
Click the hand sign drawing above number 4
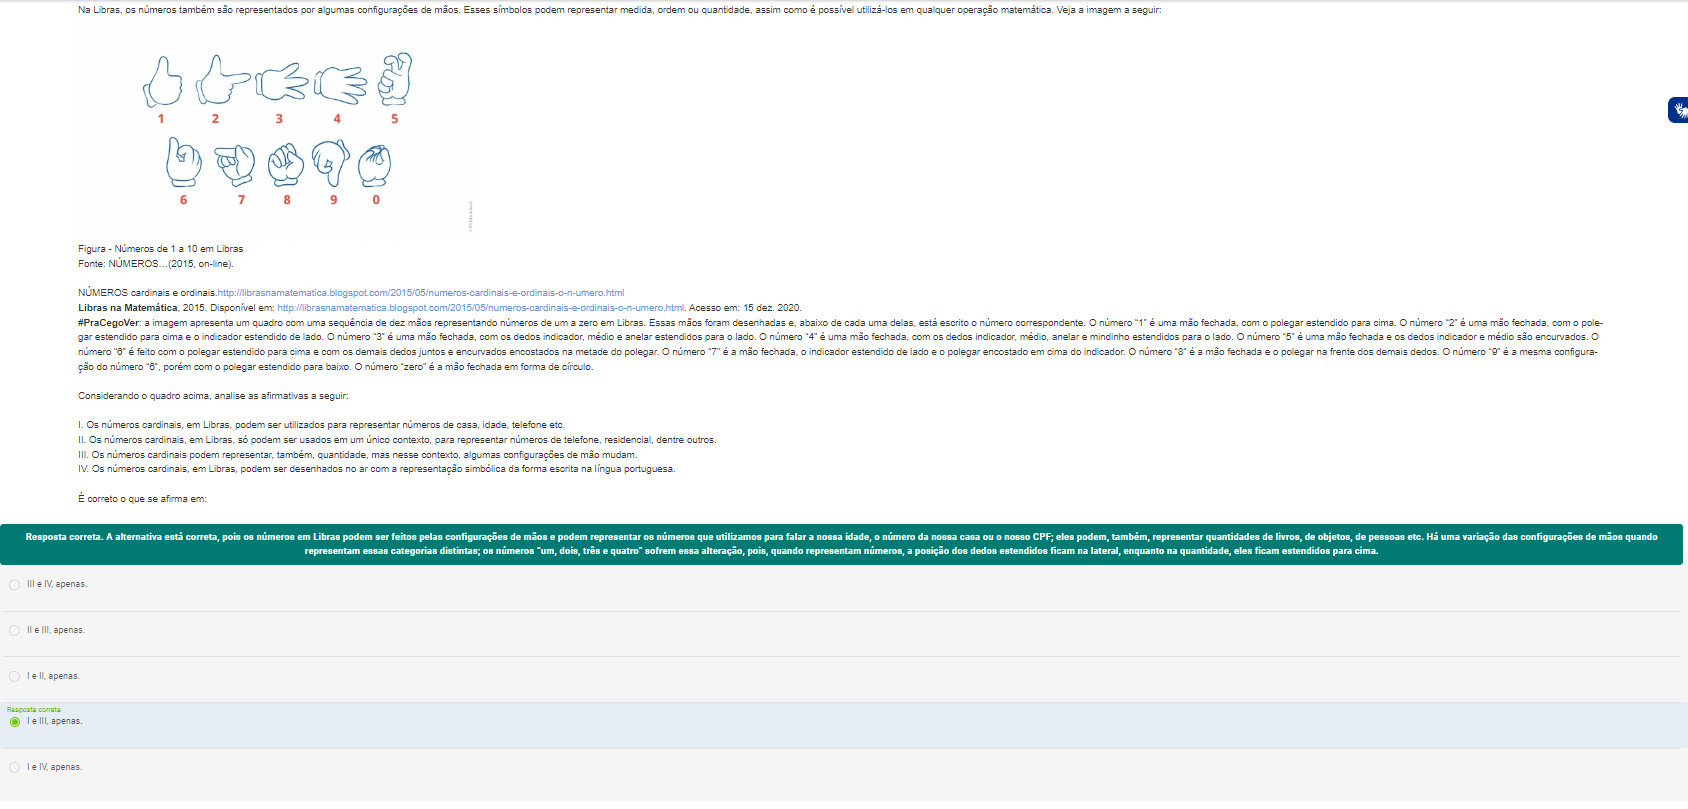pyautogui.click(x=341, y=84)
